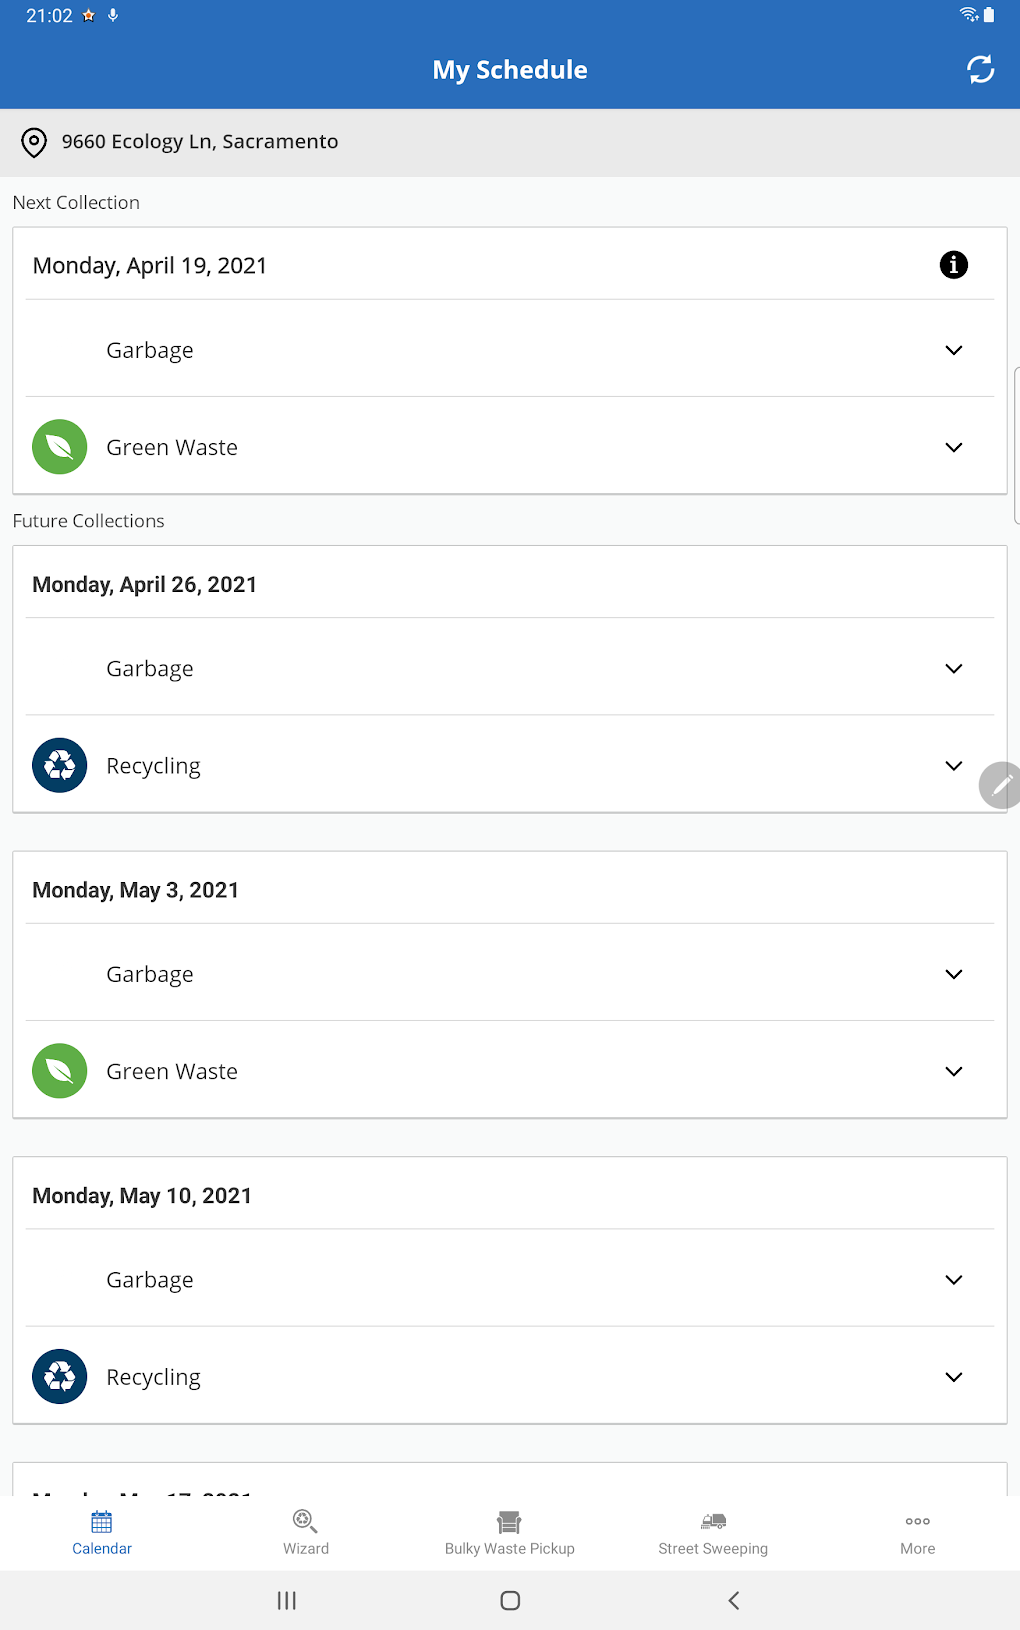Select the address 9660 Ecology Ln, Sacramento

(x=199, y=142)
